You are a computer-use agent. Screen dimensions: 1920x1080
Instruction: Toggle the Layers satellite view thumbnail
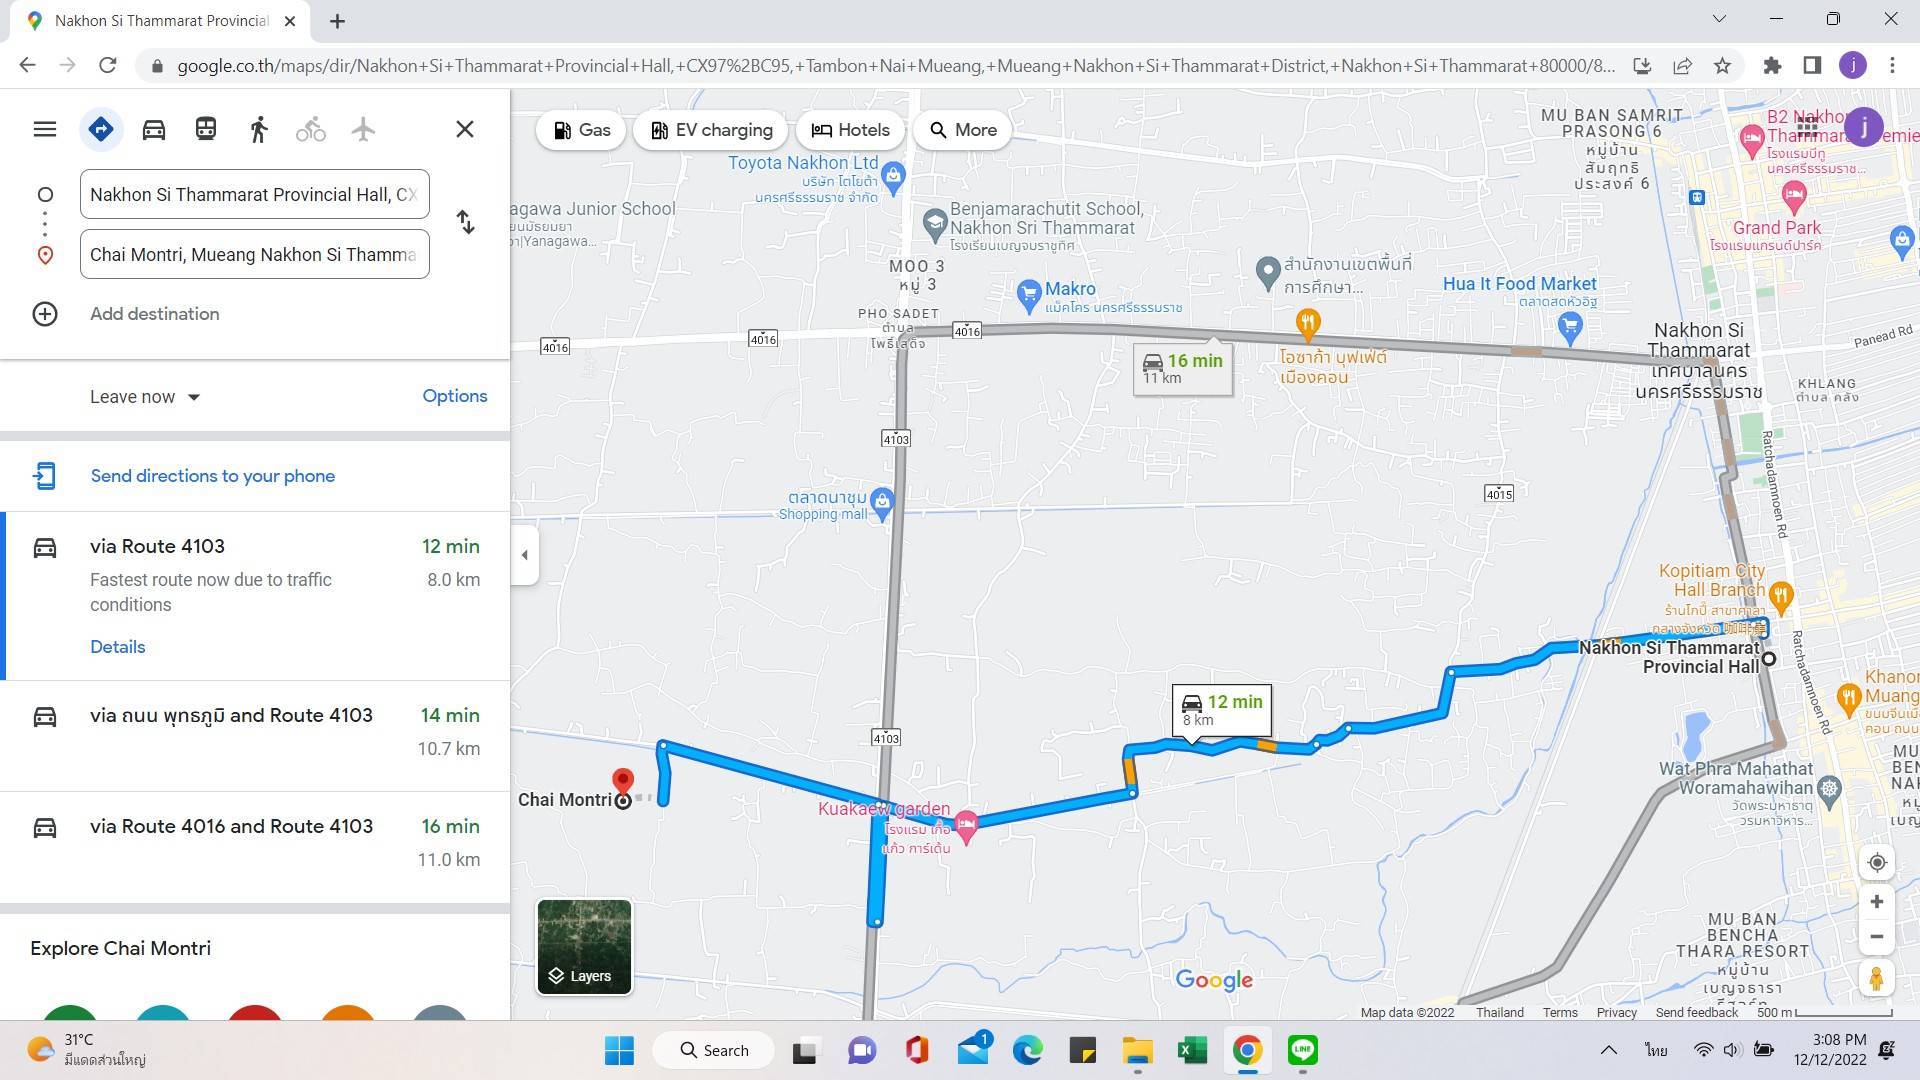[x=584, y=947]
